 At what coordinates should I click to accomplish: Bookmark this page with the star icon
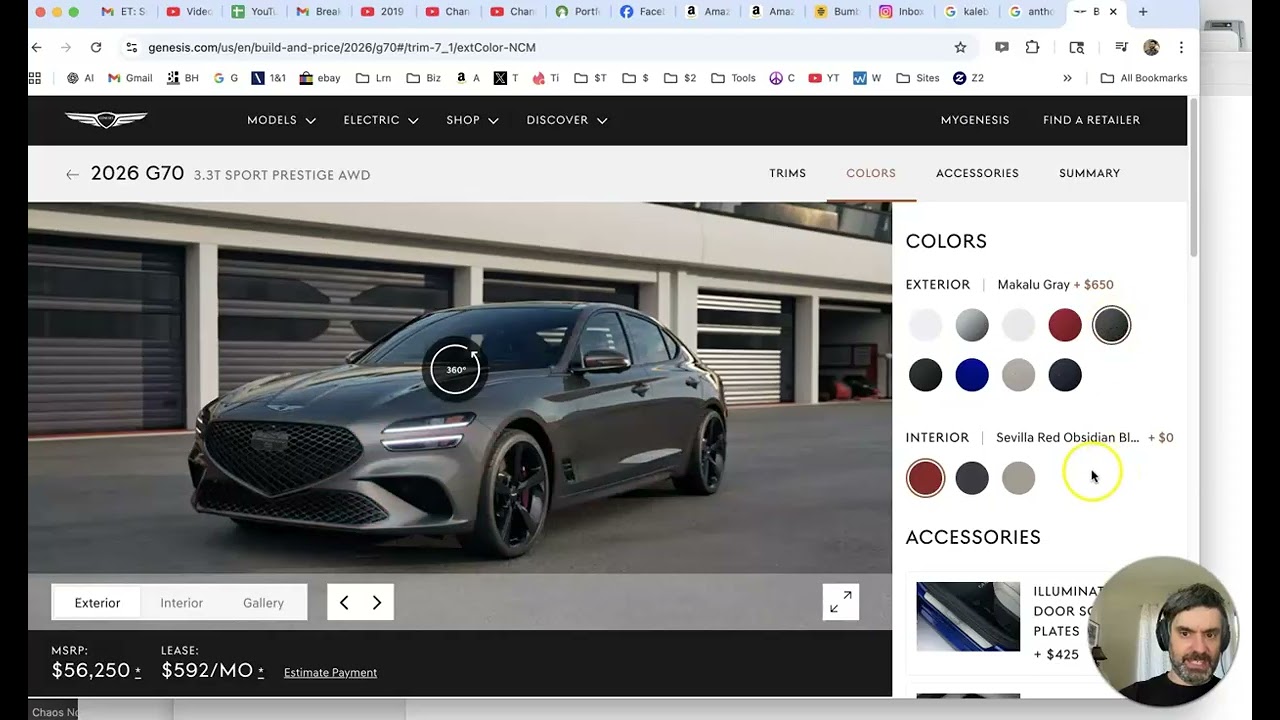pos(960,47)
